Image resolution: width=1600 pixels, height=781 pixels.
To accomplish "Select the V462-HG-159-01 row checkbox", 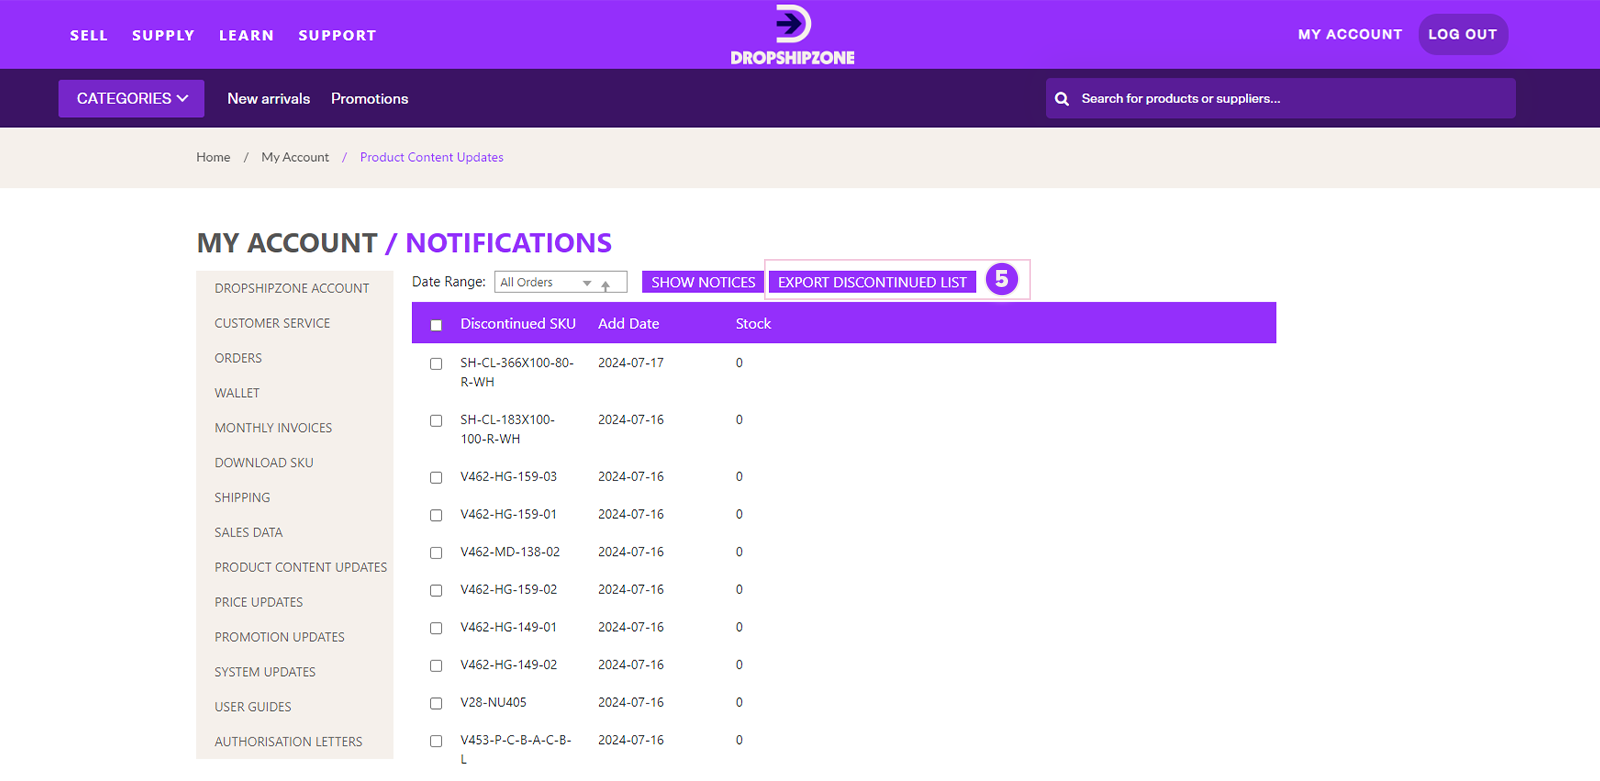I will 436,515.
